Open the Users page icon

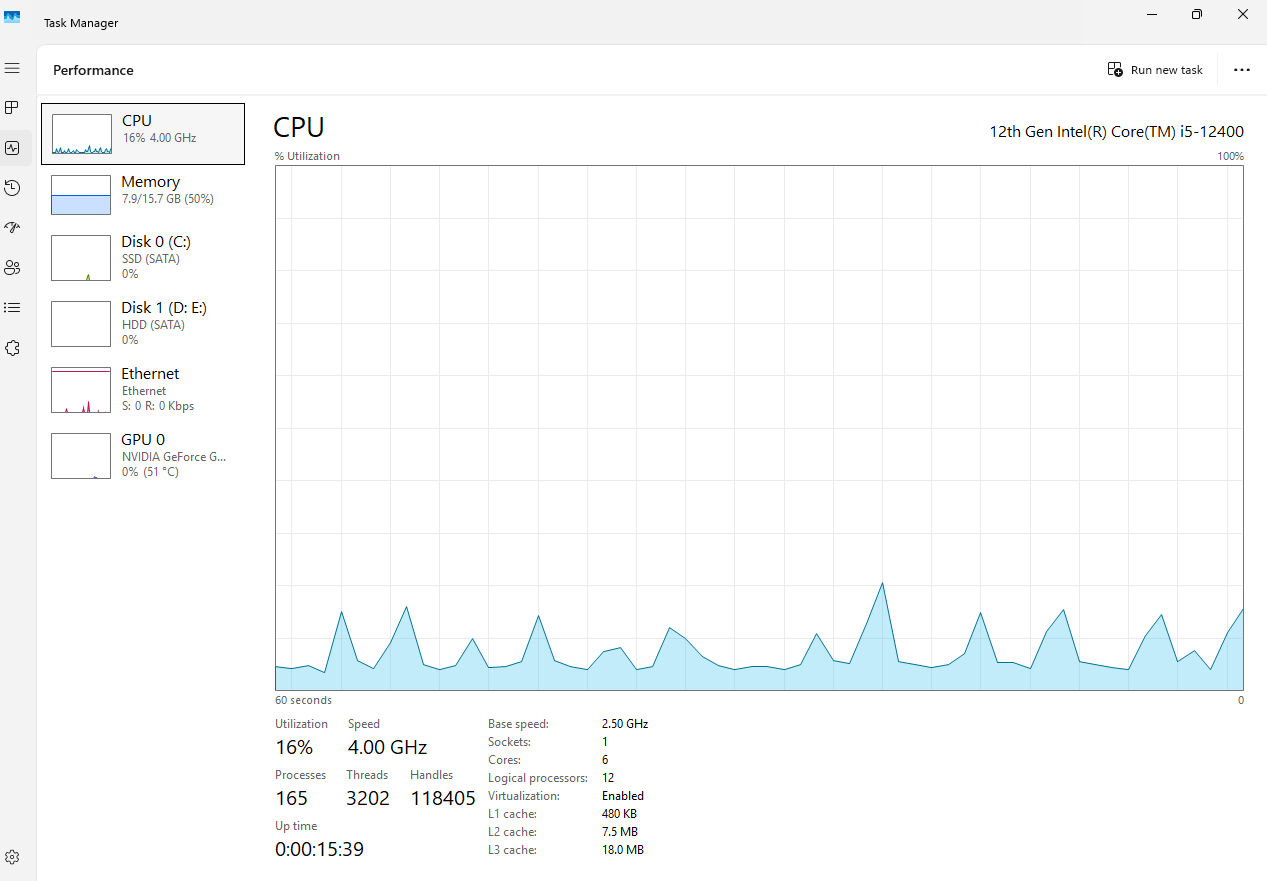12,267
